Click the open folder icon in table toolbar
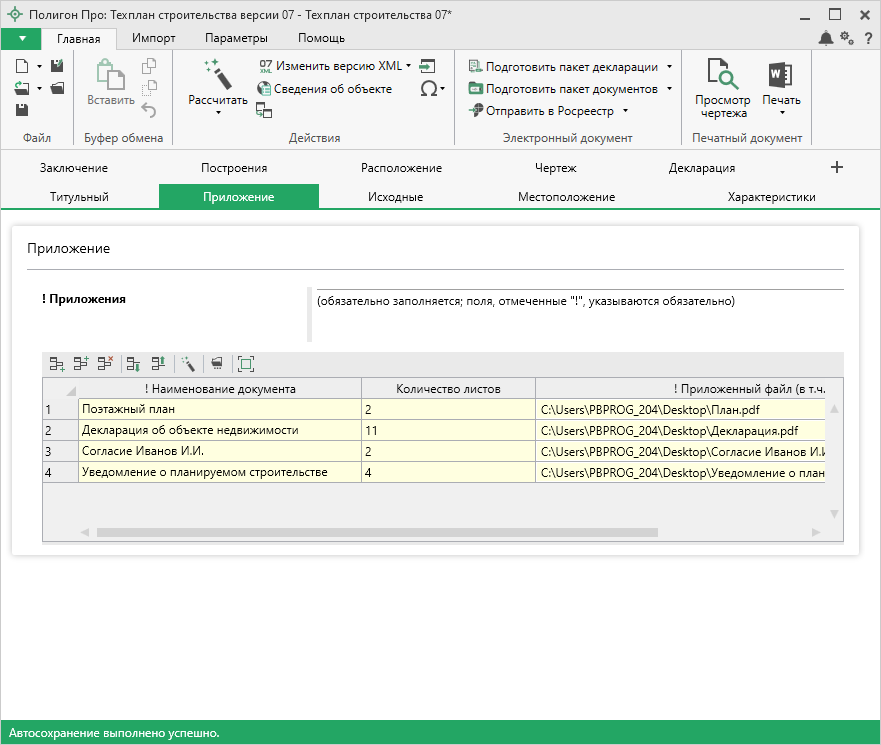This screenshot has width=881, height=745. click(216, 364)
